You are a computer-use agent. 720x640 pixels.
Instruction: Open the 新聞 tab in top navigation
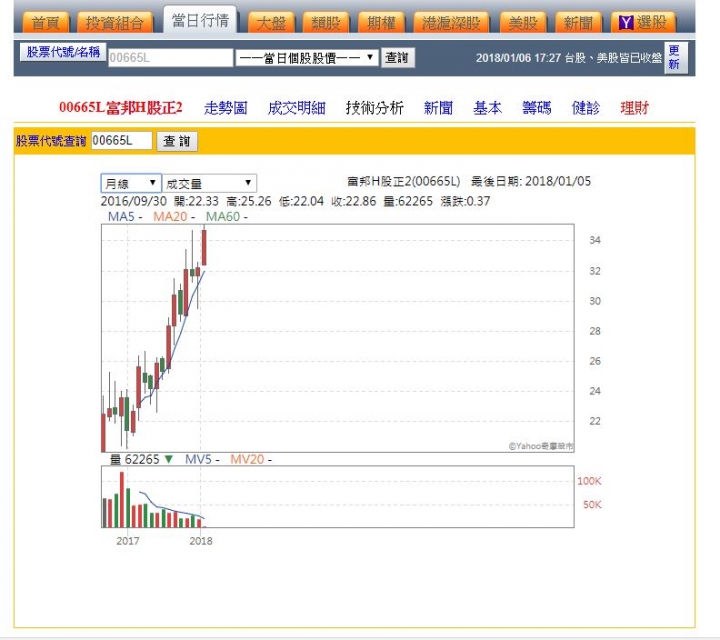[x=578, y=22]
